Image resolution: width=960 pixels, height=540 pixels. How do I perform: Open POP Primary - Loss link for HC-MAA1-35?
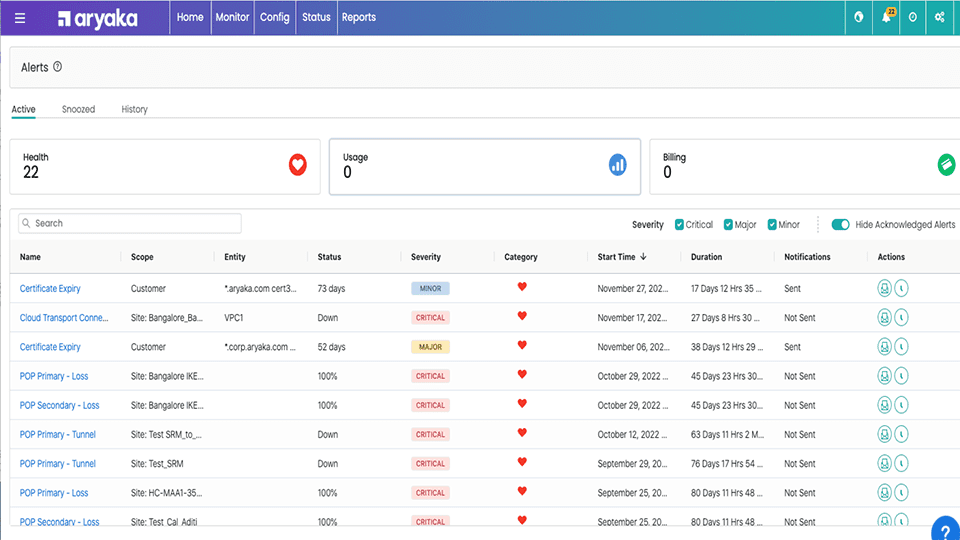point(54,493)
